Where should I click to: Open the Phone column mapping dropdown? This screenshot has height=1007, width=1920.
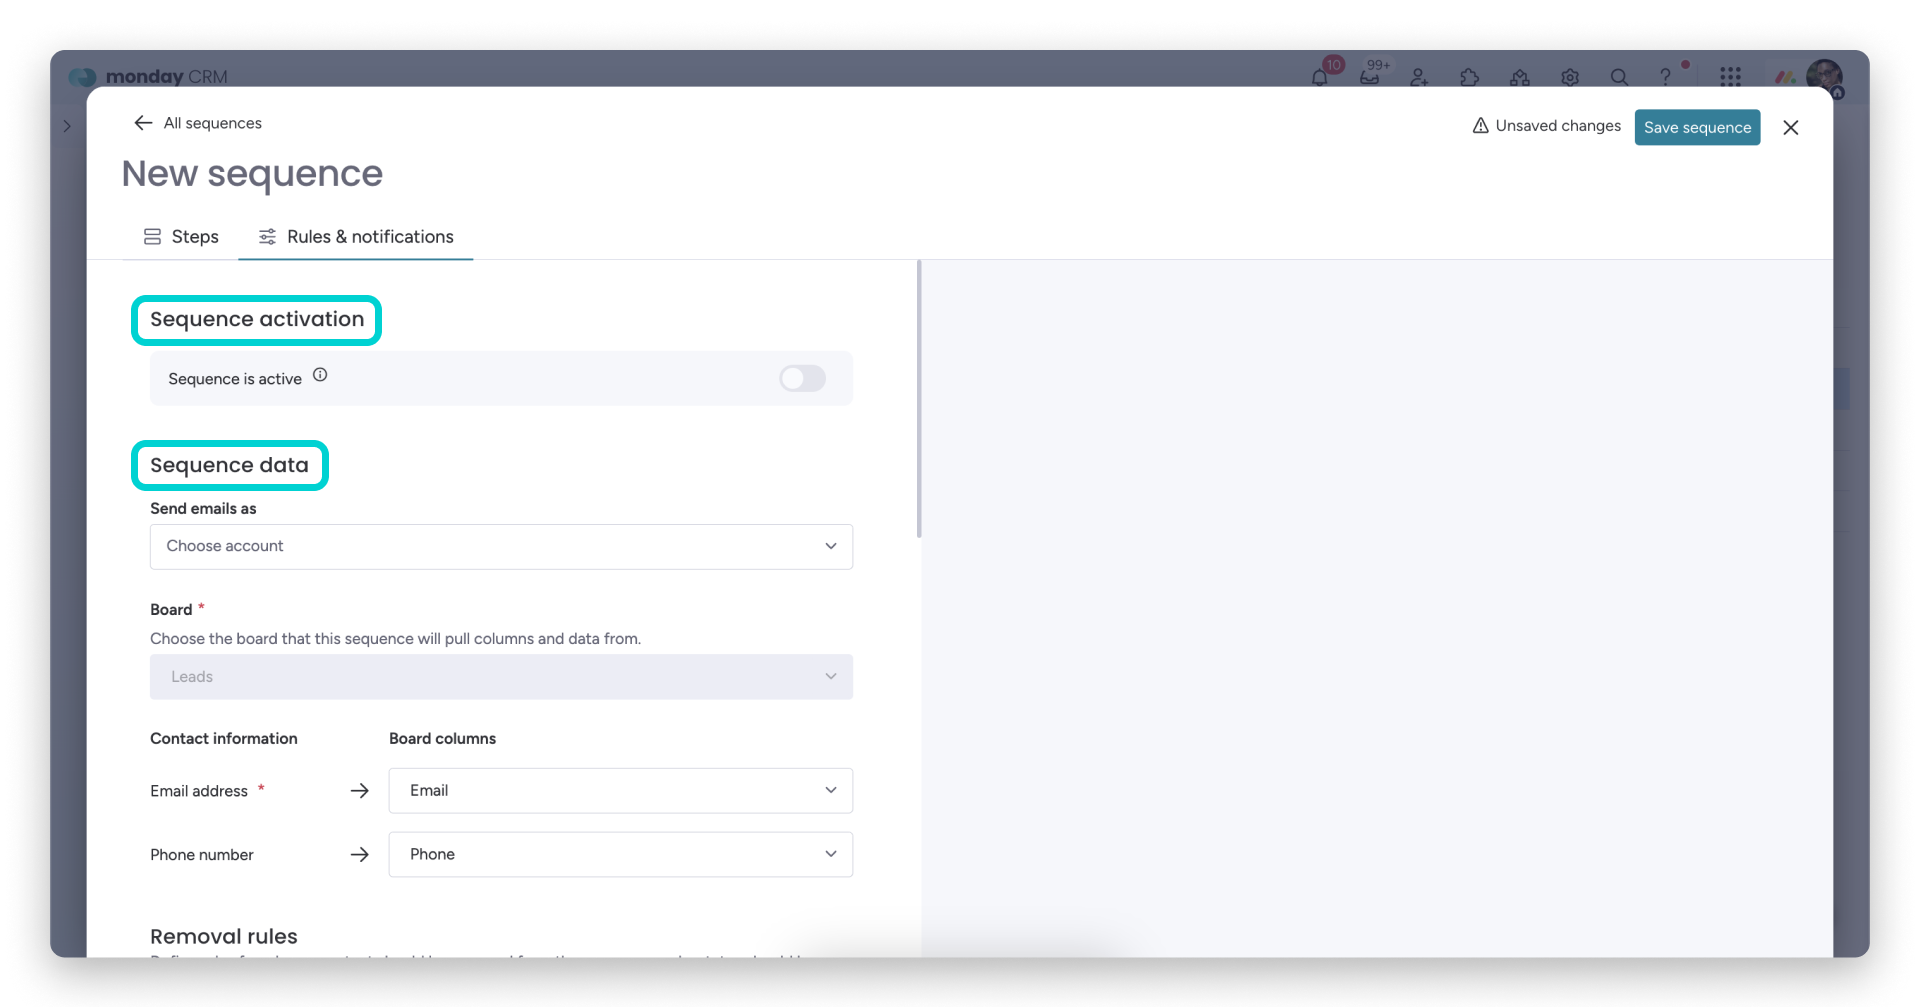[620, 854]
